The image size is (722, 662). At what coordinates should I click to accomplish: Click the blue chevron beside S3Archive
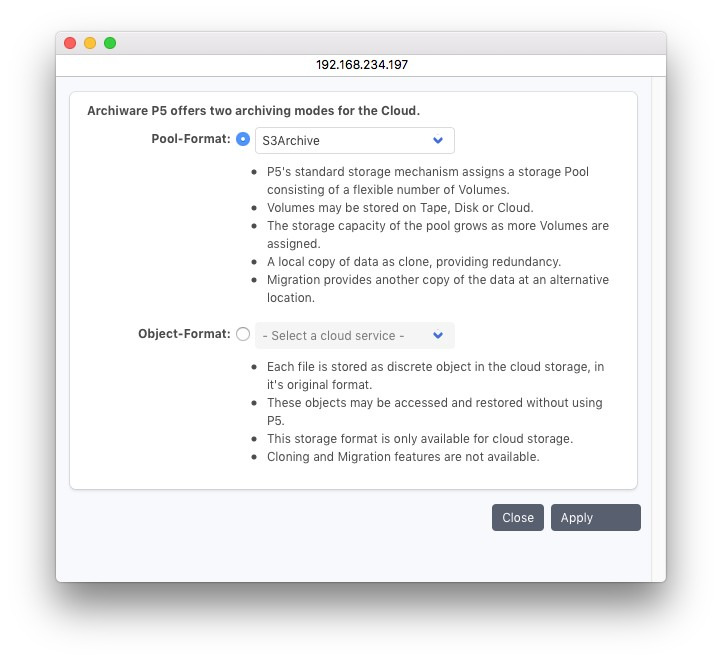tap(438, 141)
